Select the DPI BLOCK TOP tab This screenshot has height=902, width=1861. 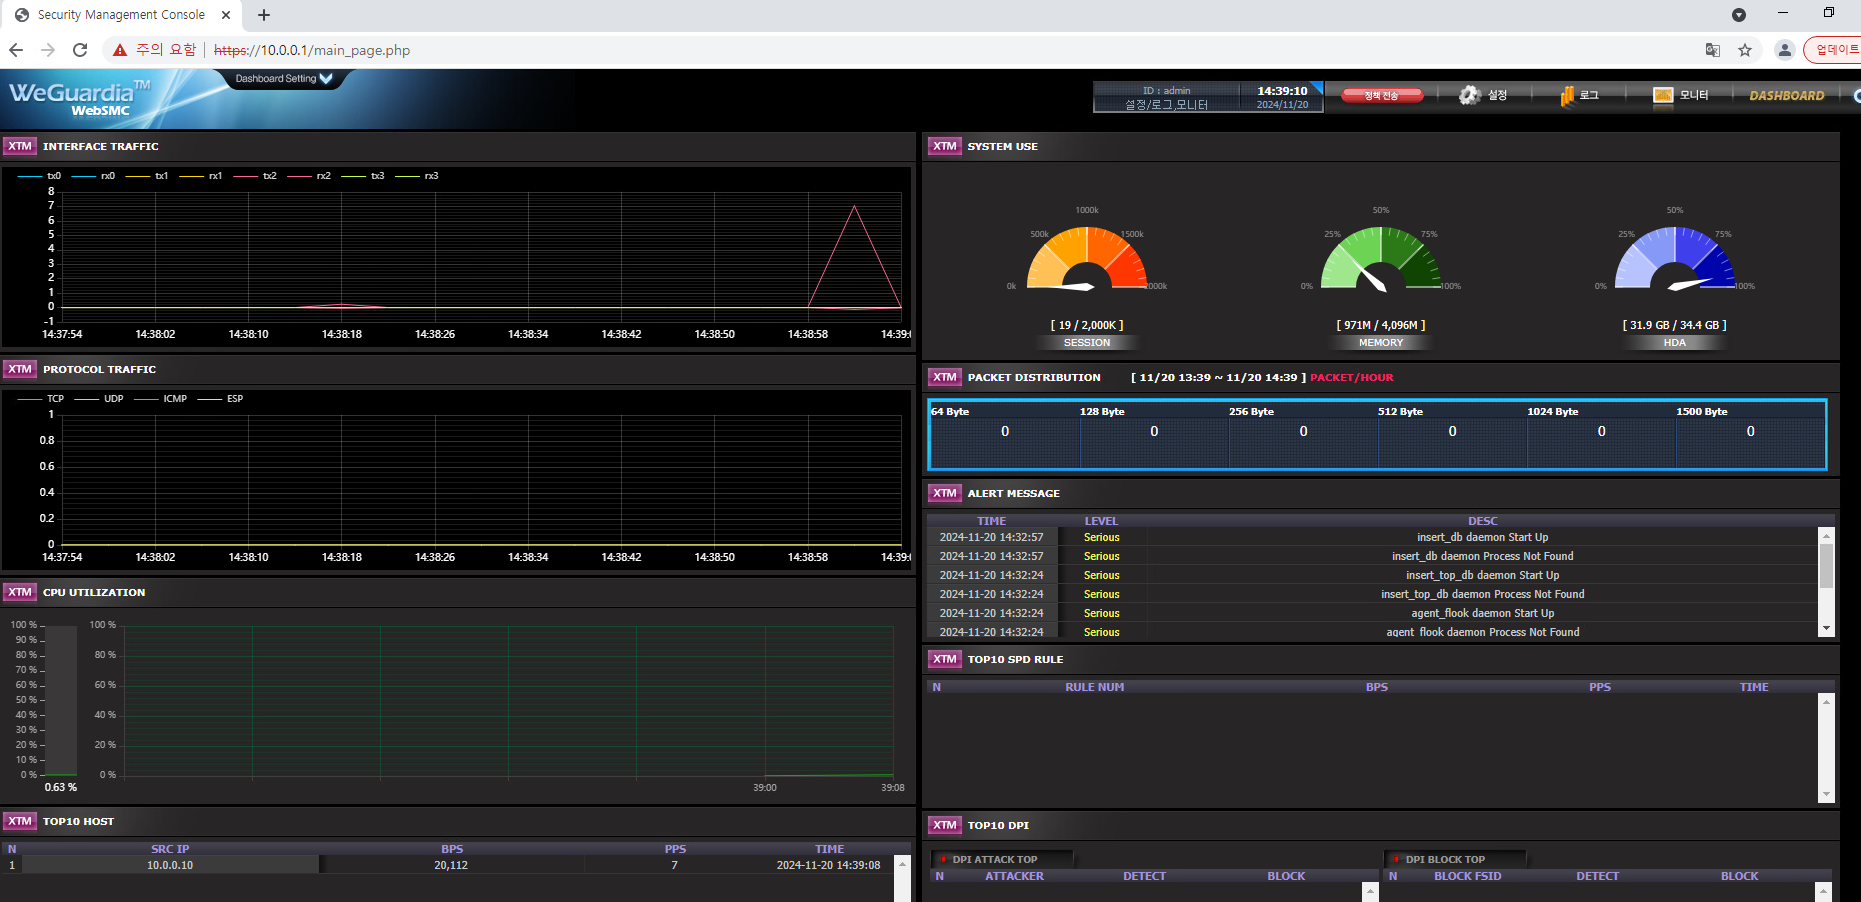click(1455, 859)
